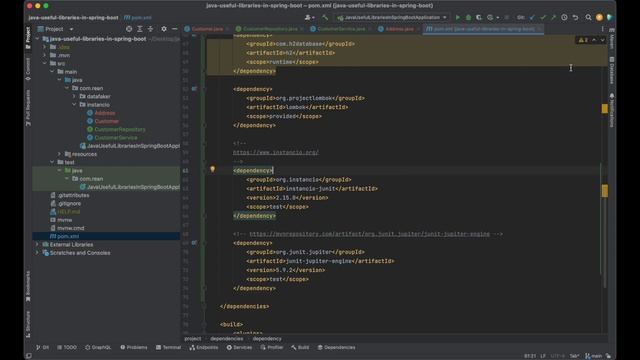
Task: Open the Git tool window at bottom
Action: point(42,347)
